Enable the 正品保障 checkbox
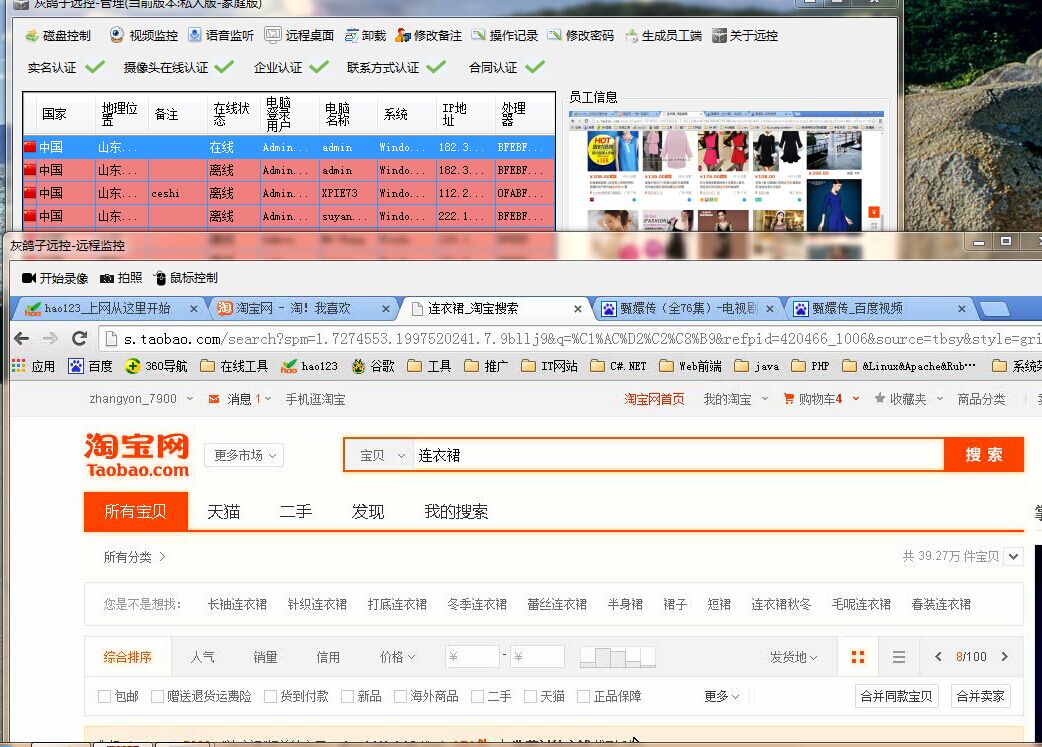The image size is (1042, 747). [583, 696]
